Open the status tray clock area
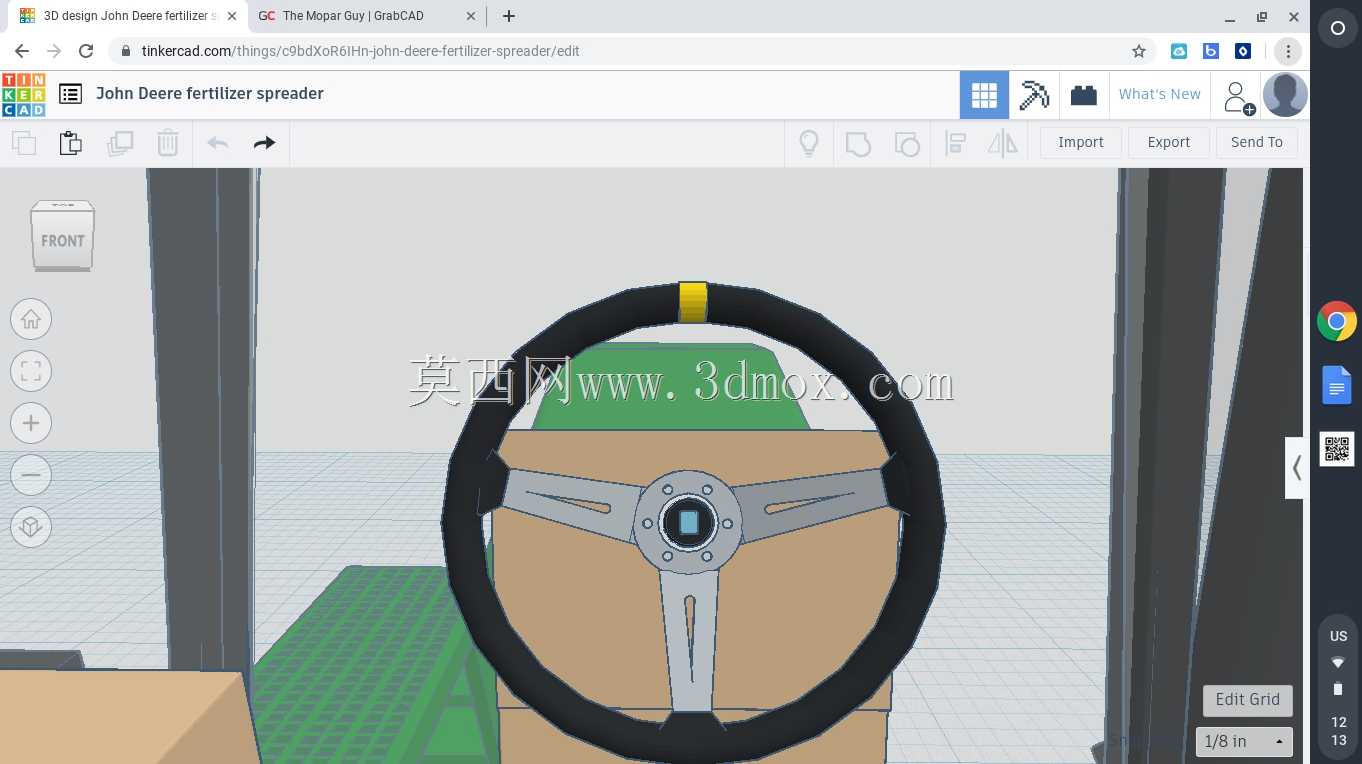Screen dimensions: 1362x764 (1338, 688)
